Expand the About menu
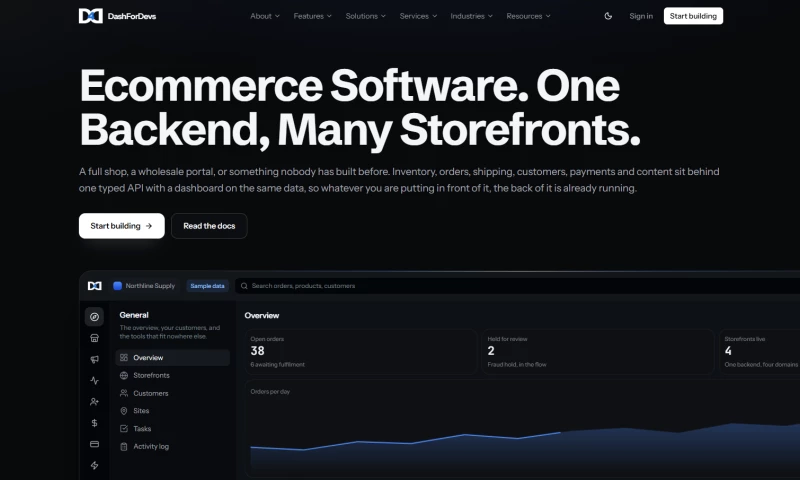The width and height of the screenshot is (800, 480). [265, 16]
